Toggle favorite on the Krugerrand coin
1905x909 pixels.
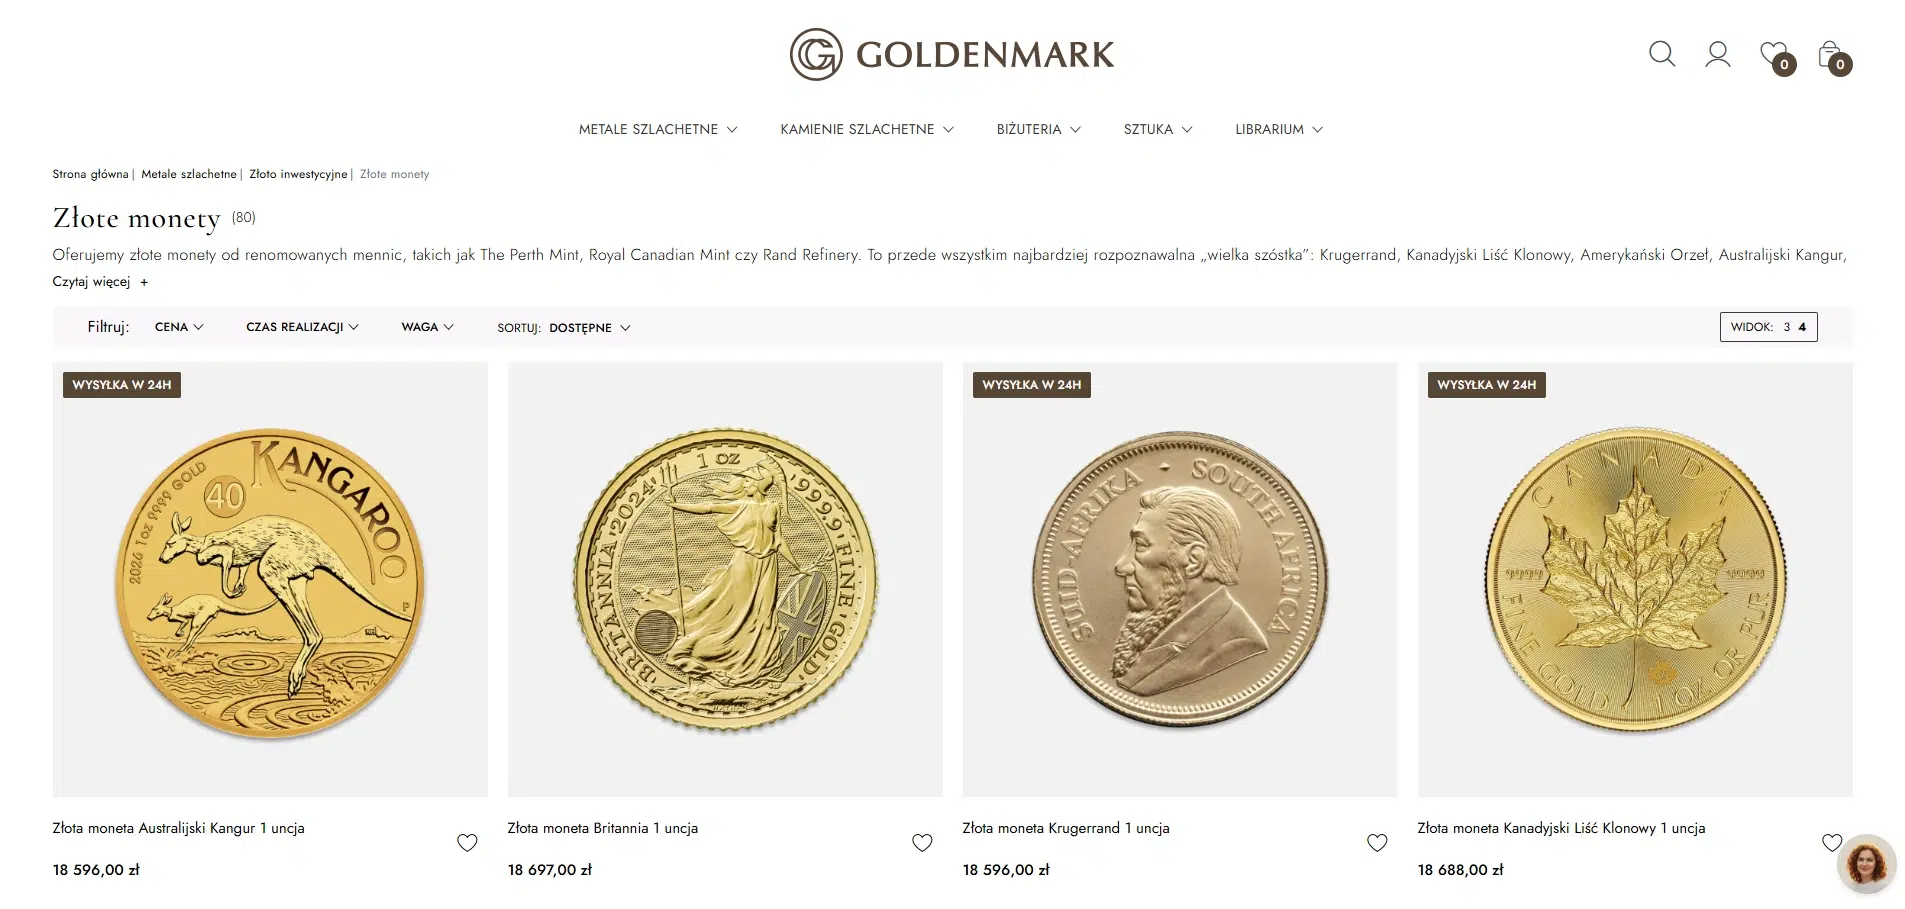(1377, 843)
